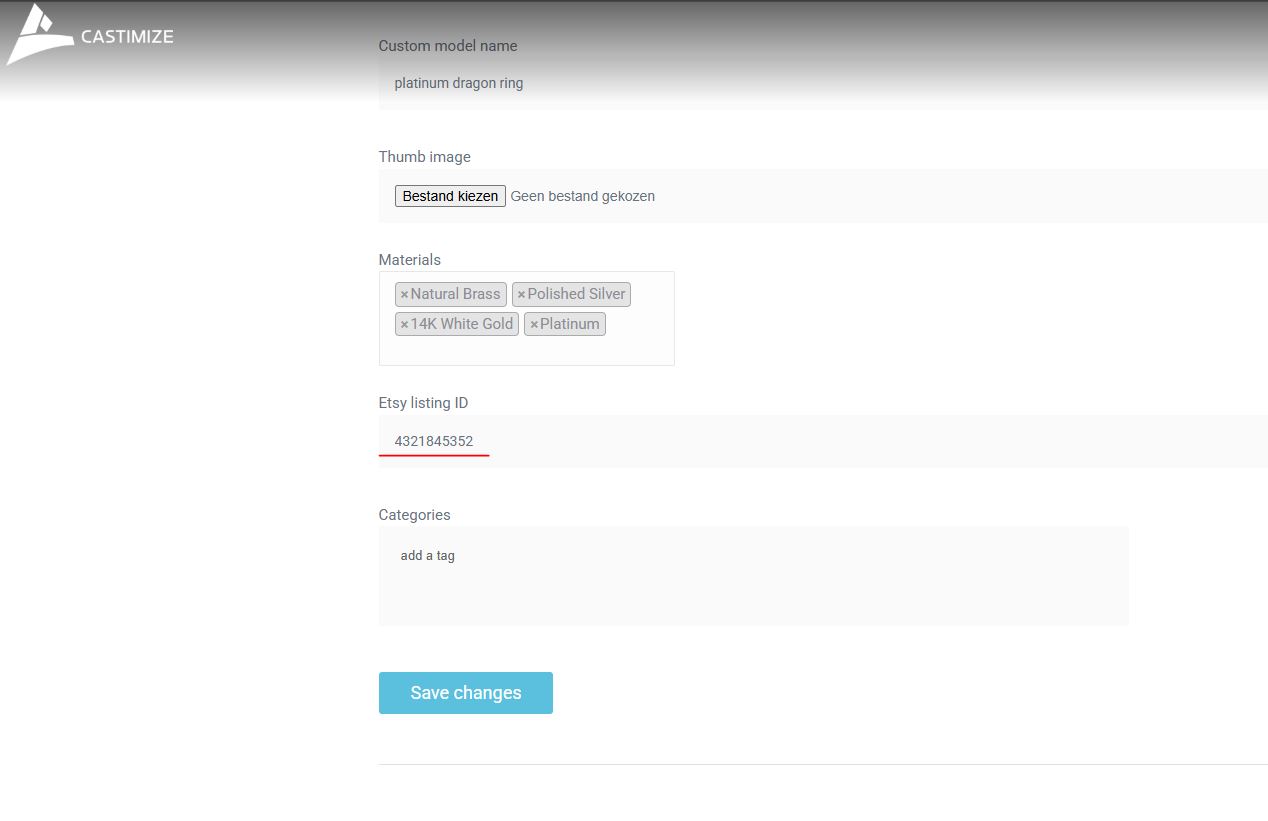The width and height of the screenshot is (1268, 821).
Task: Click the Thumb image label
Action: click(x=425, y=157)
